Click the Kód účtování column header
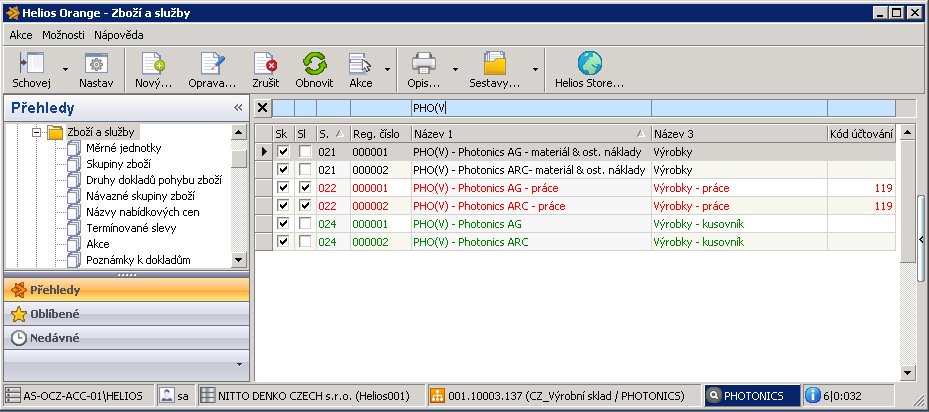This screenshot has width=929, height=412. pyautogui.click(x=861, y=134)
